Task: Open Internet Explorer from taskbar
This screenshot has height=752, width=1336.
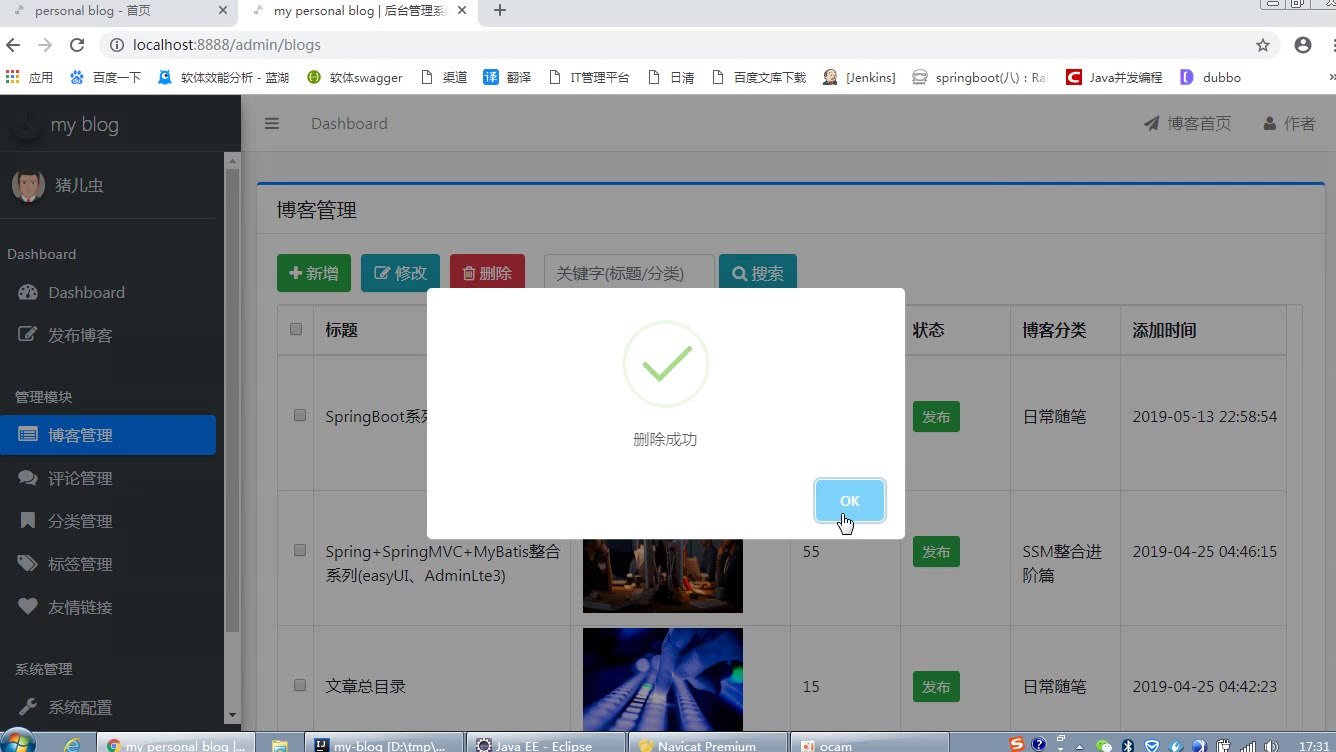Action: tap(73, 745)
